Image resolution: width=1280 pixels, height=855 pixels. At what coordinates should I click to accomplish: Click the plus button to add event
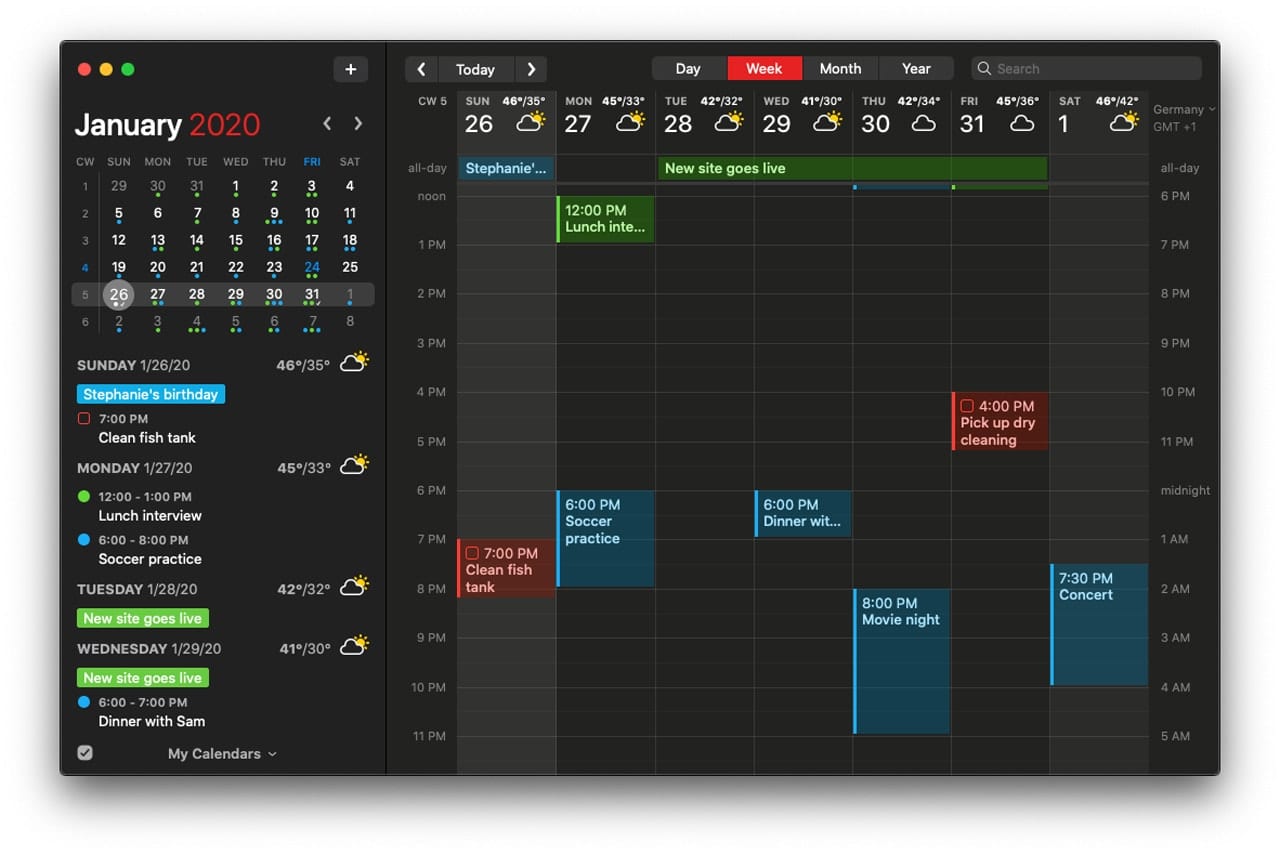(x=350, y=69)
